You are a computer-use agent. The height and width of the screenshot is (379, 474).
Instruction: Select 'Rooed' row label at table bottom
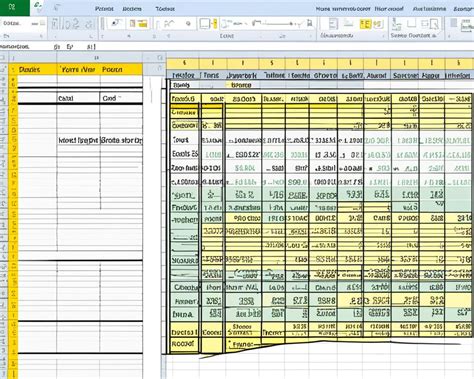point(185,344)
